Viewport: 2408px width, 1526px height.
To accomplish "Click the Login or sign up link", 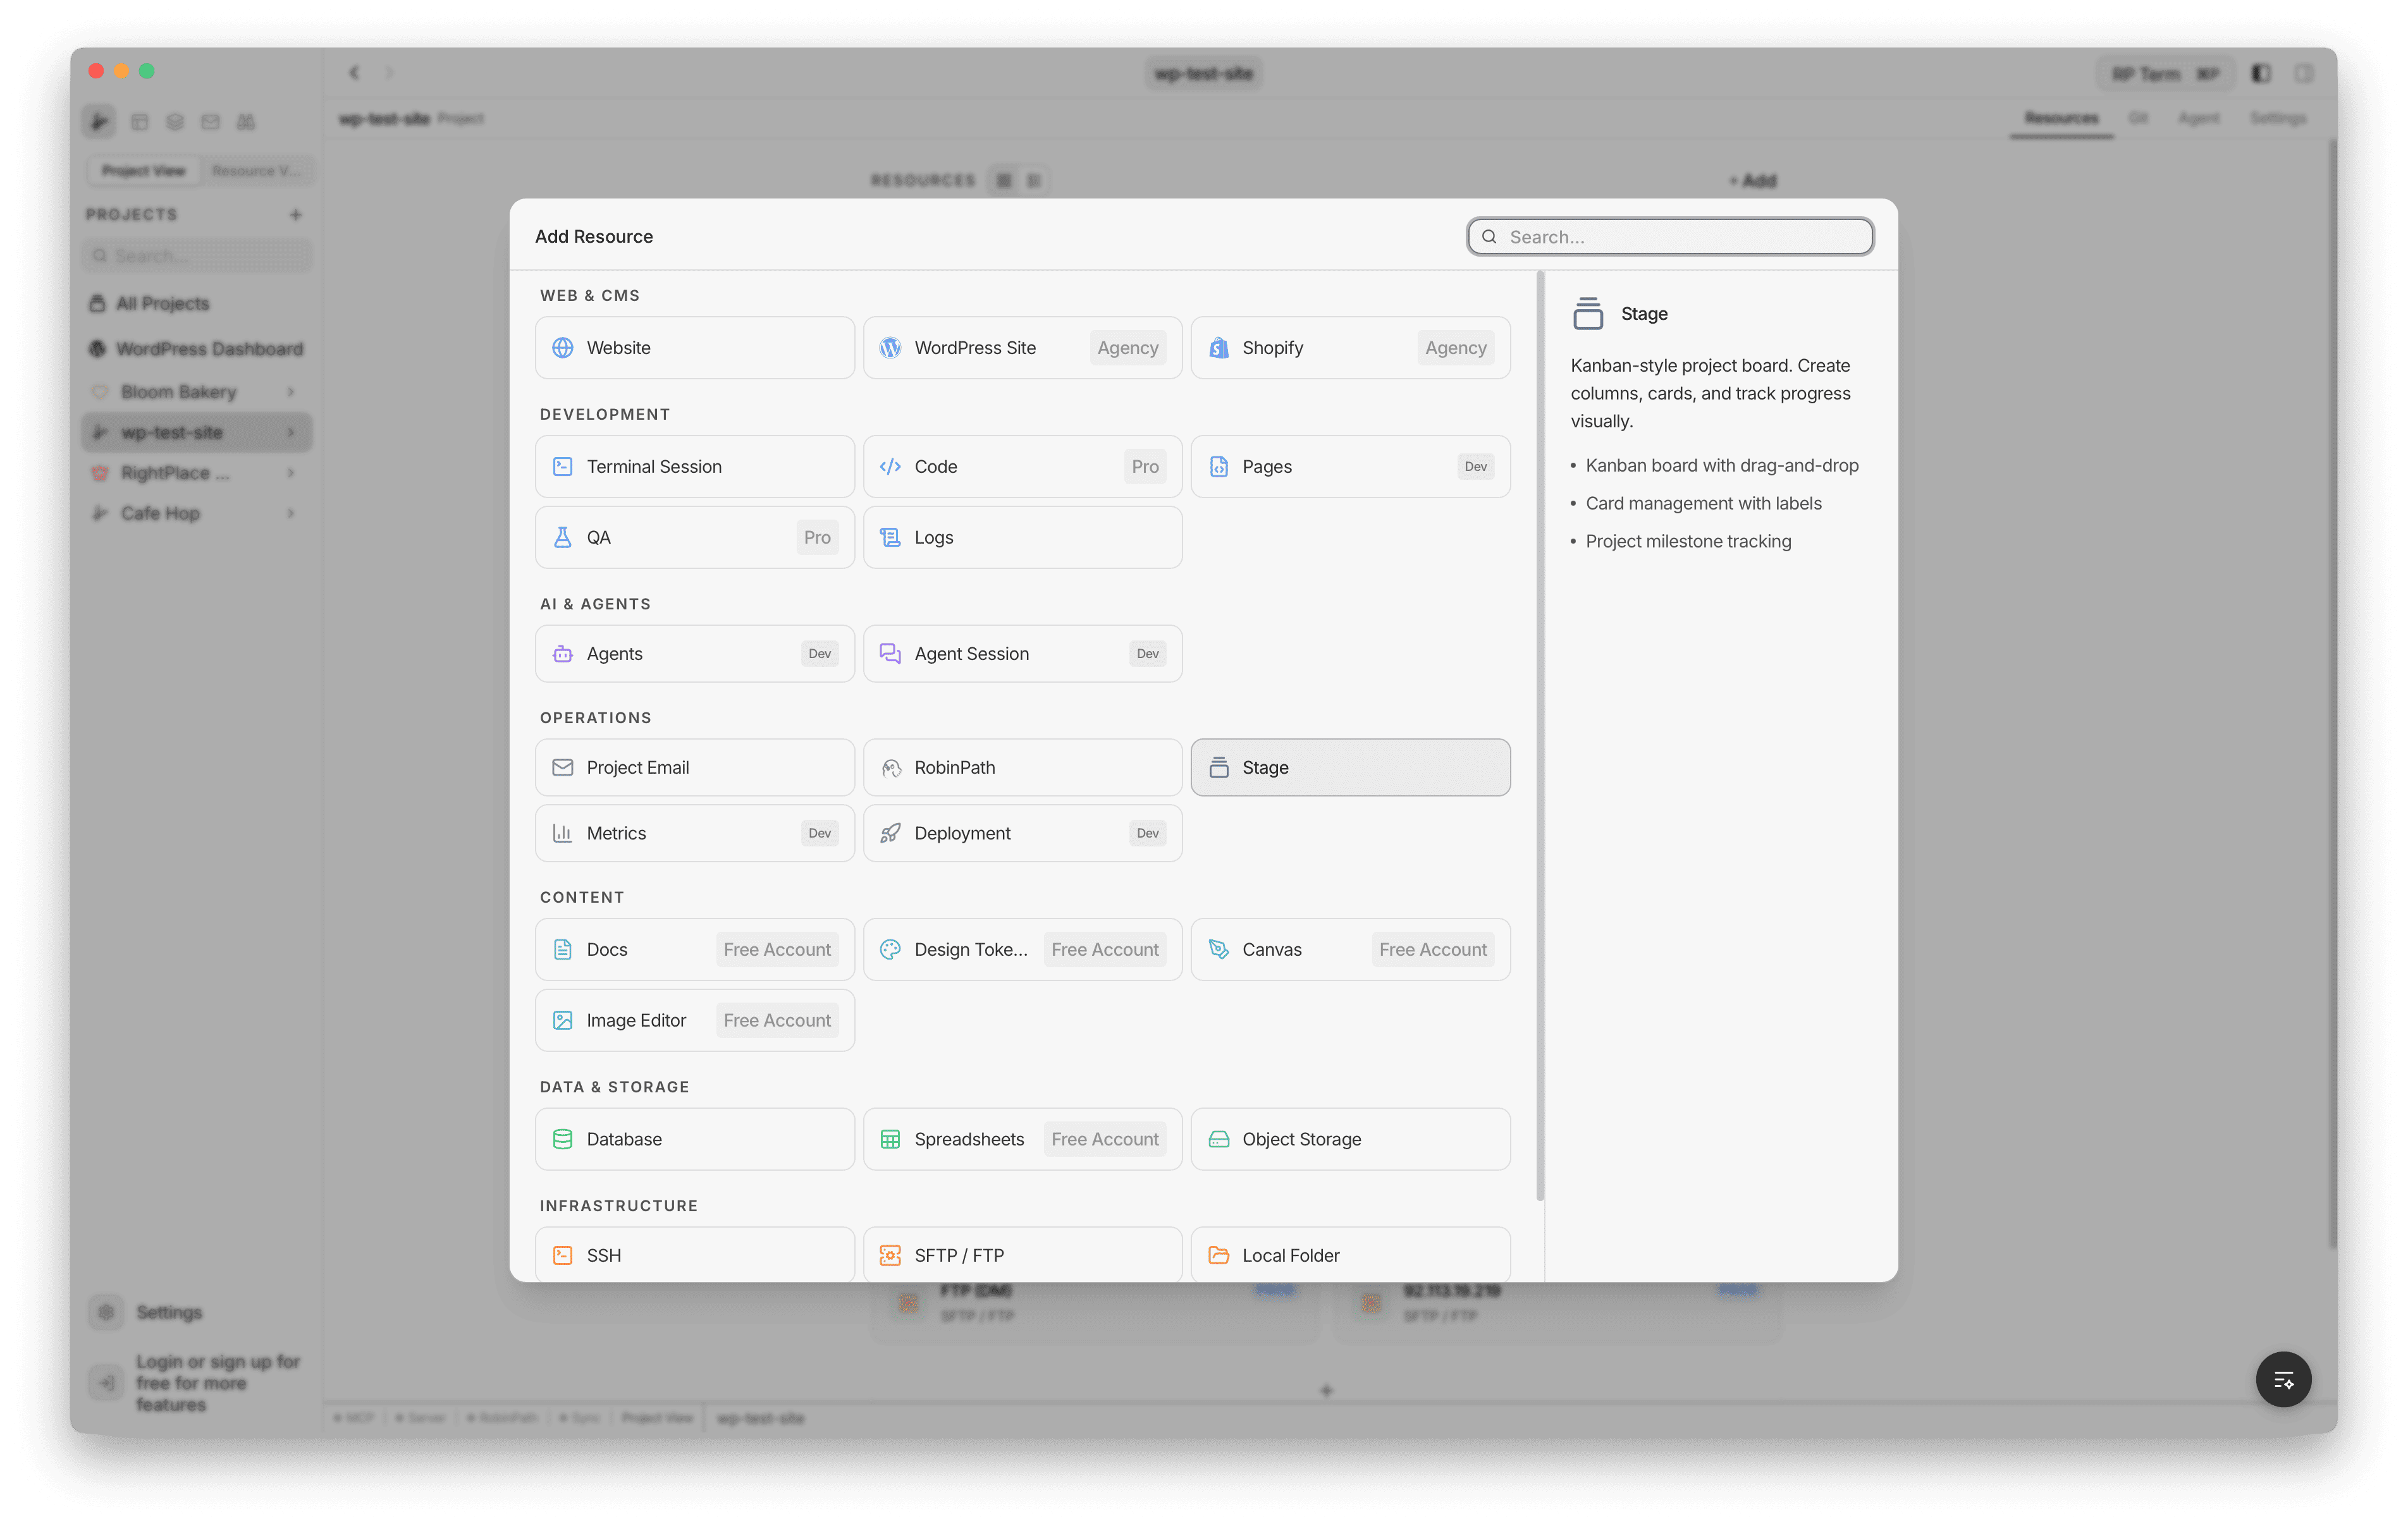I will (217, 1382).
